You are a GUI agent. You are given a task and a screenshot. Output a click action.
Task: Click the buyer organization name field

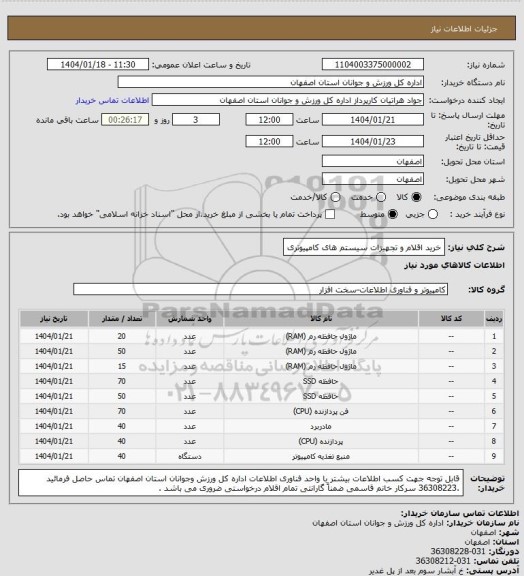click(270, 82)
